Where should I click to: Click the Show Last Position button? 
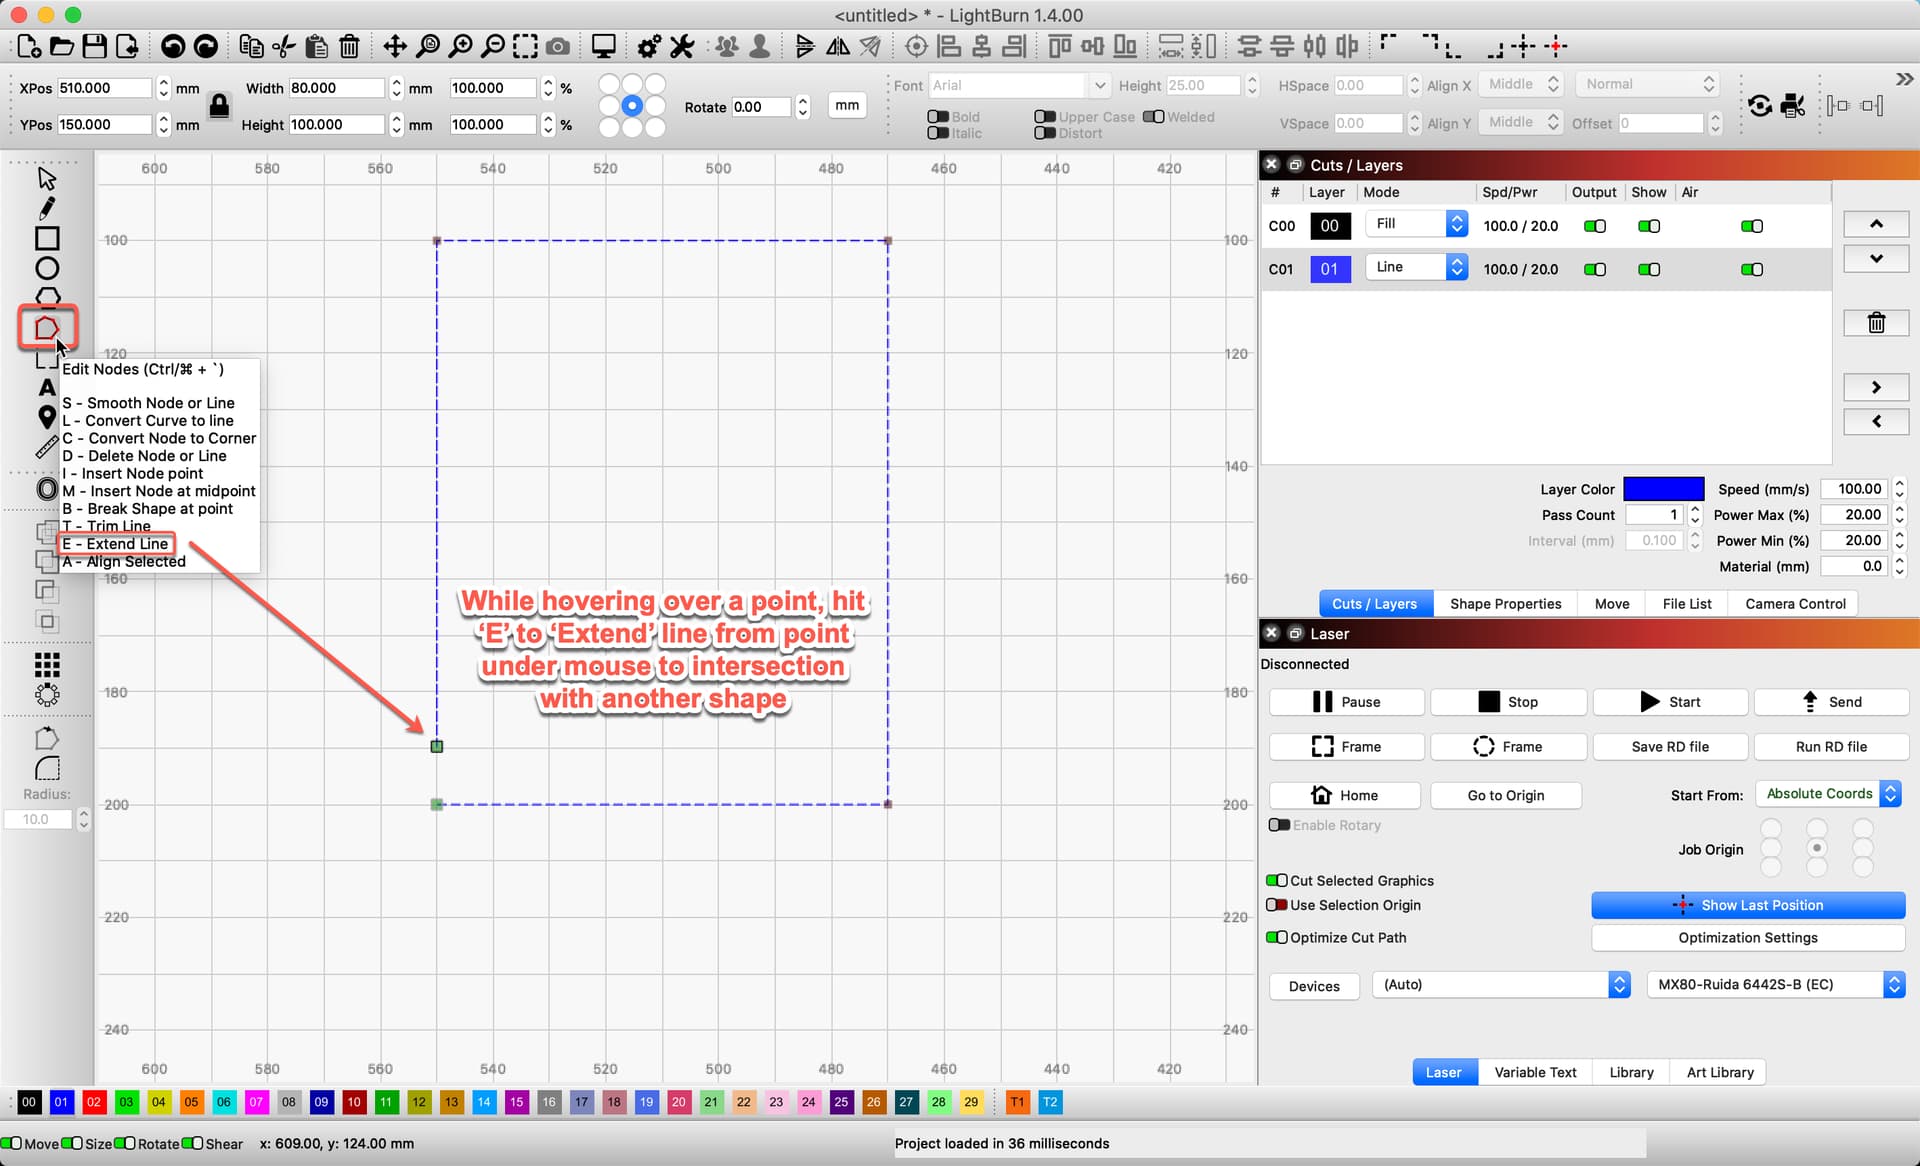pyautogui.click(x=1747, y=905)
